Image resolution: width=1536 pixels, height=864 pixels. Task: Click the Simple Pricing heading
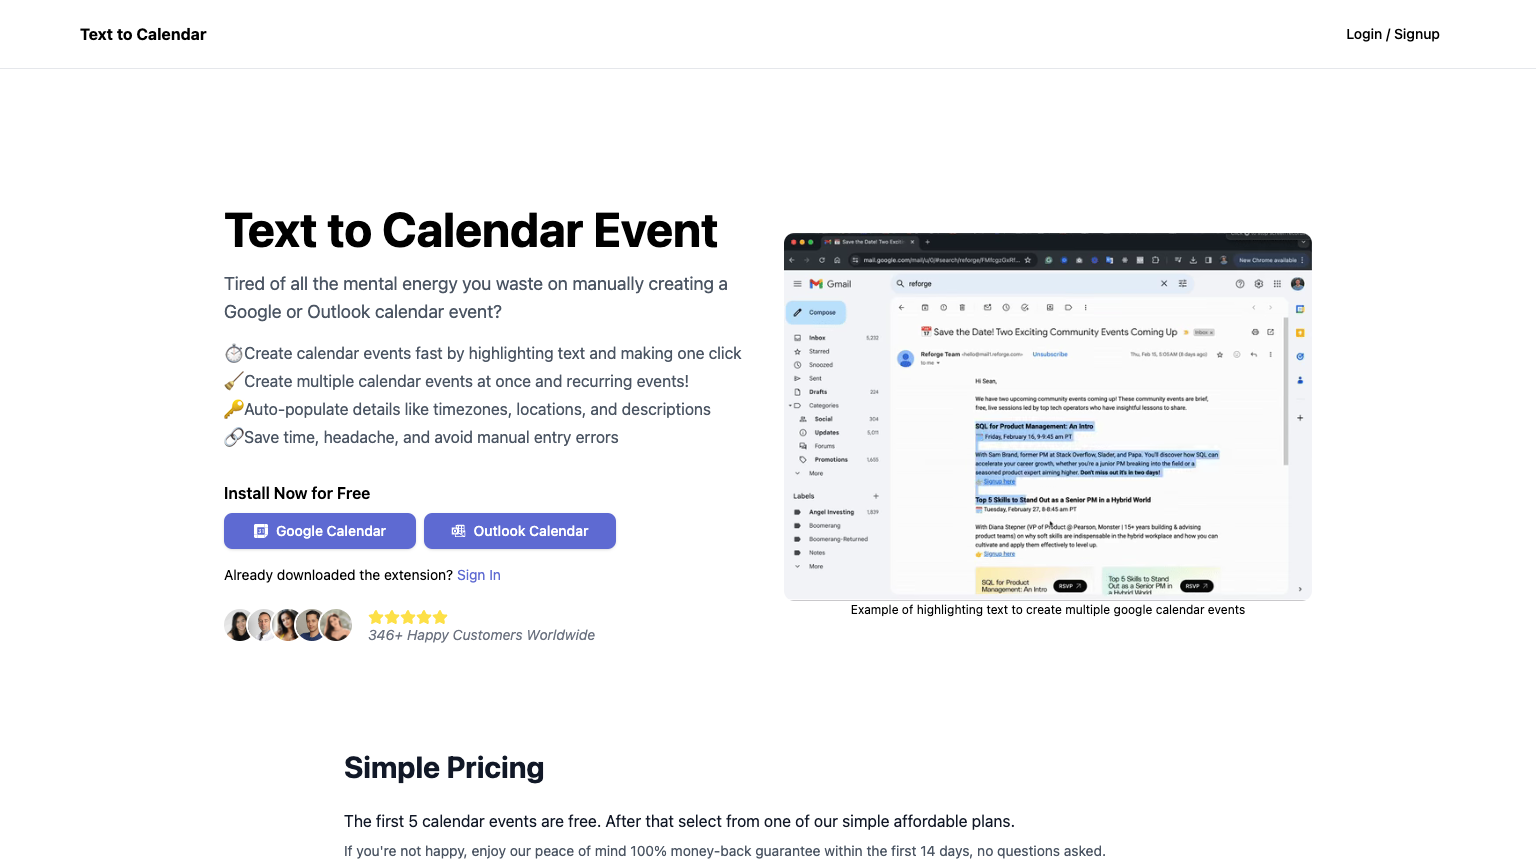[444, 767]
